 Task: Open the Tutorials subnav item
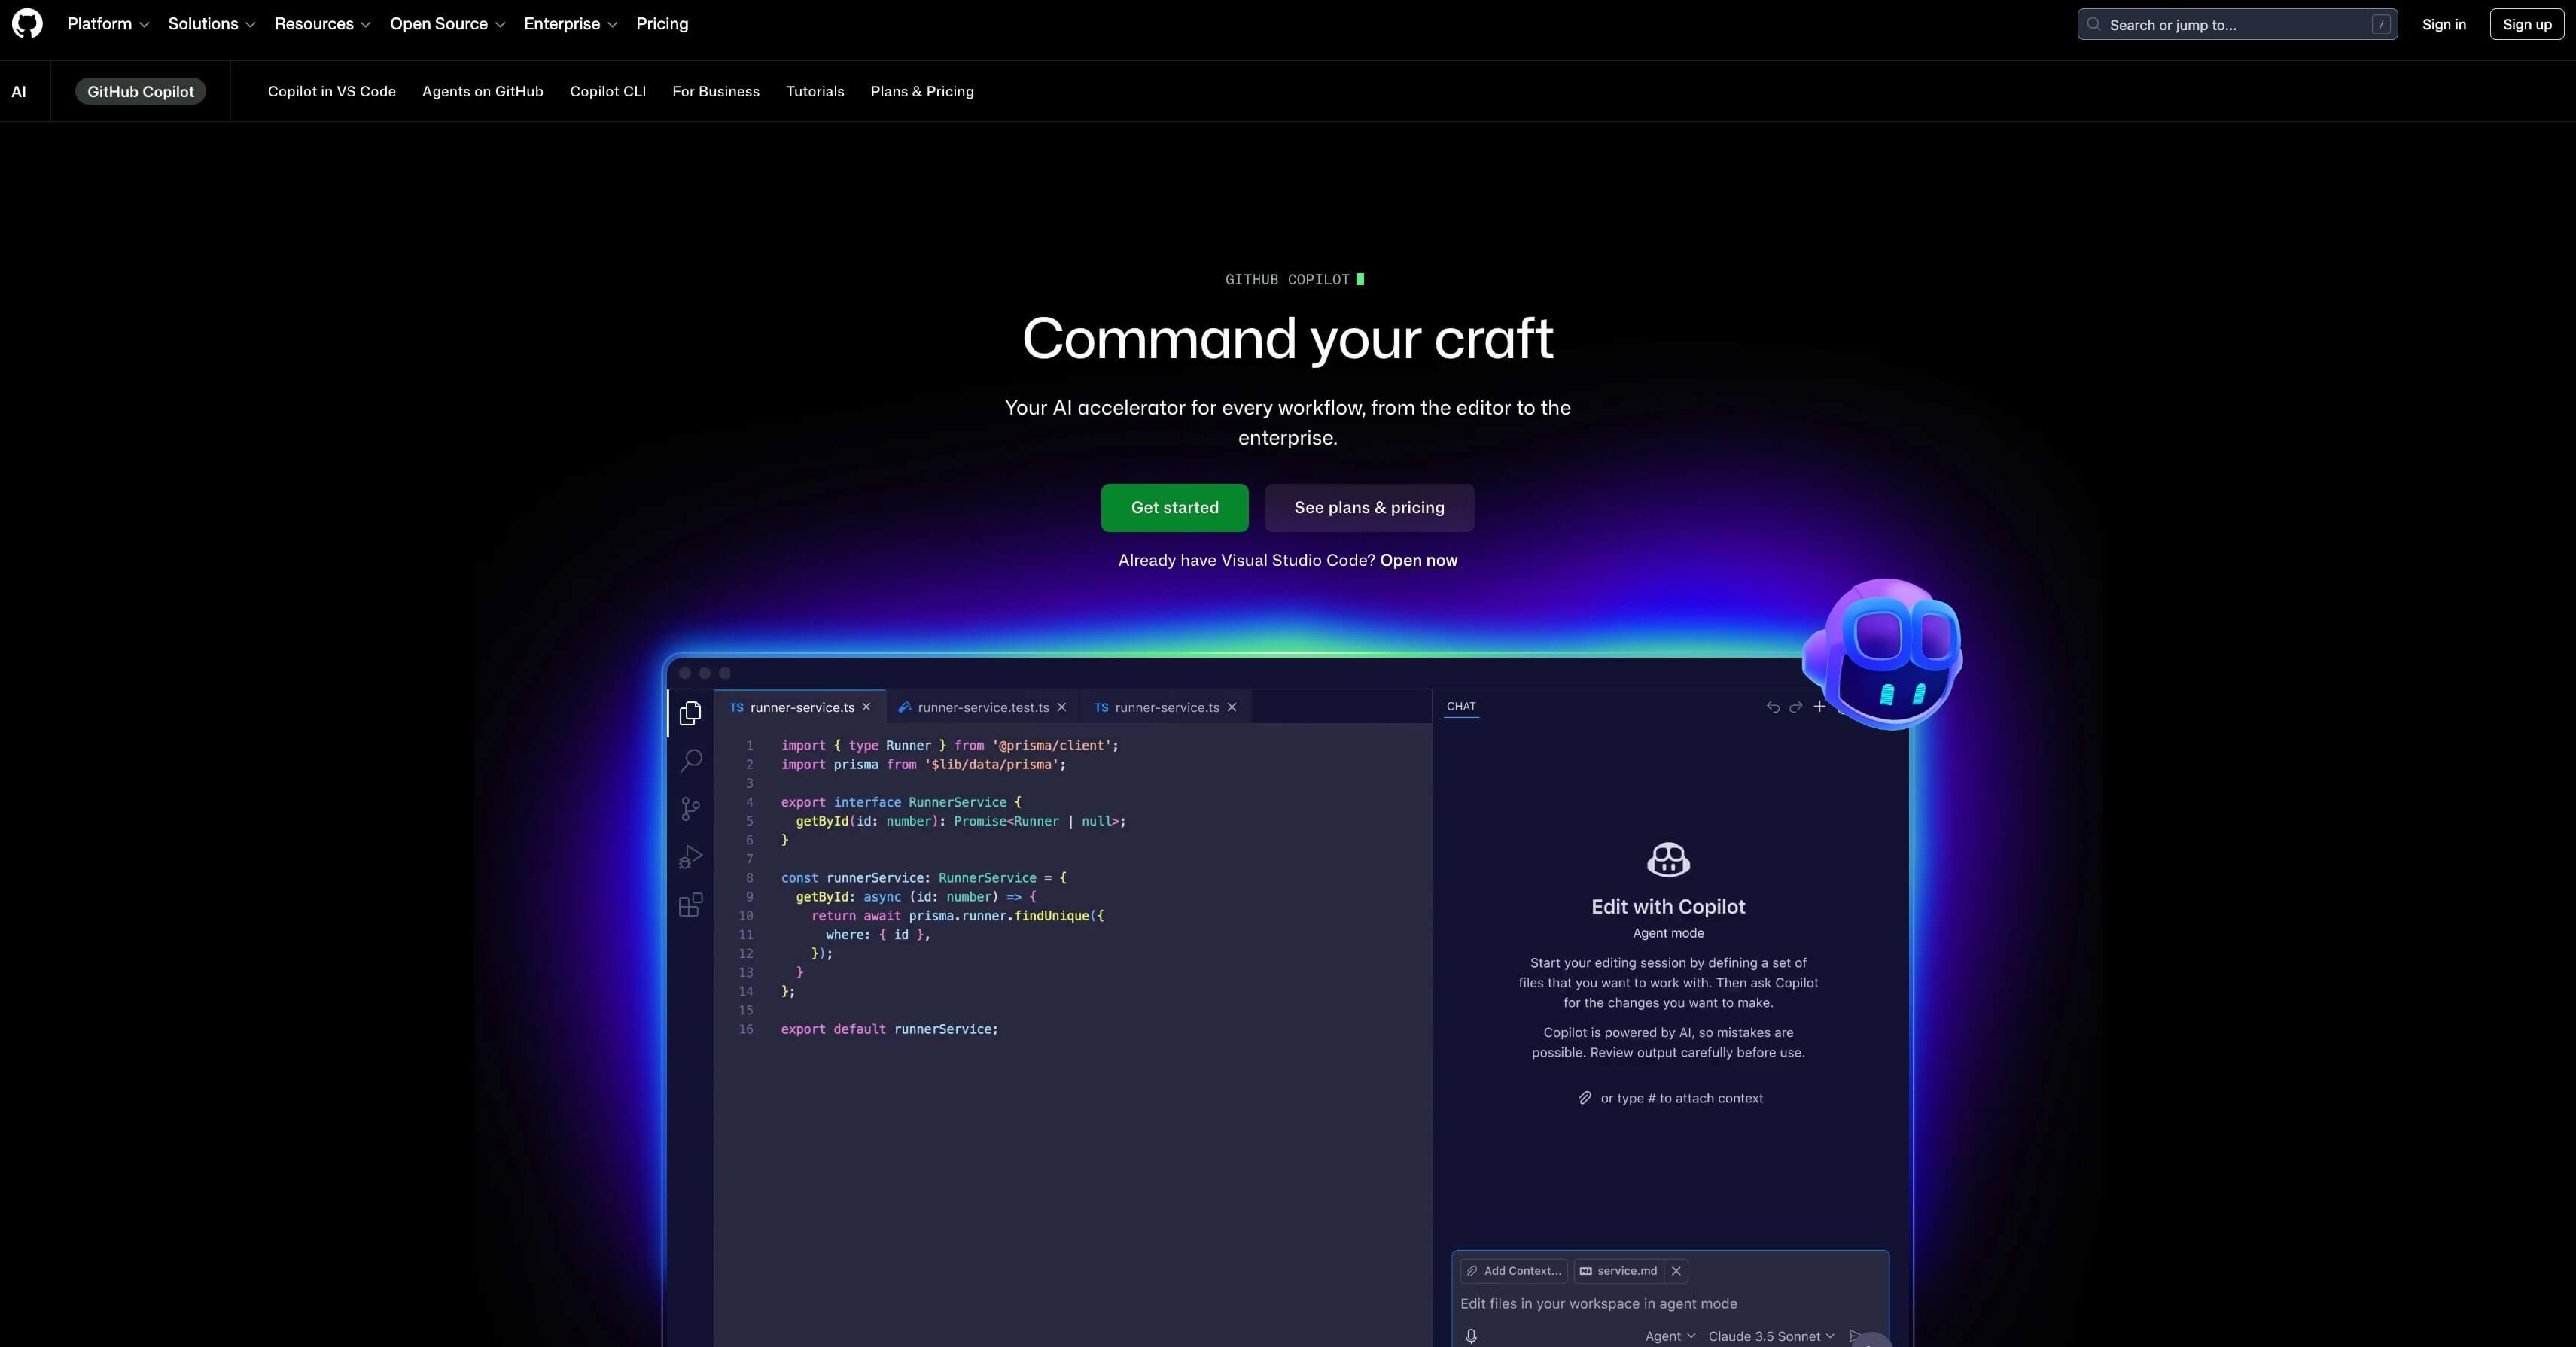pyautogui.click(x=815, y=91)
